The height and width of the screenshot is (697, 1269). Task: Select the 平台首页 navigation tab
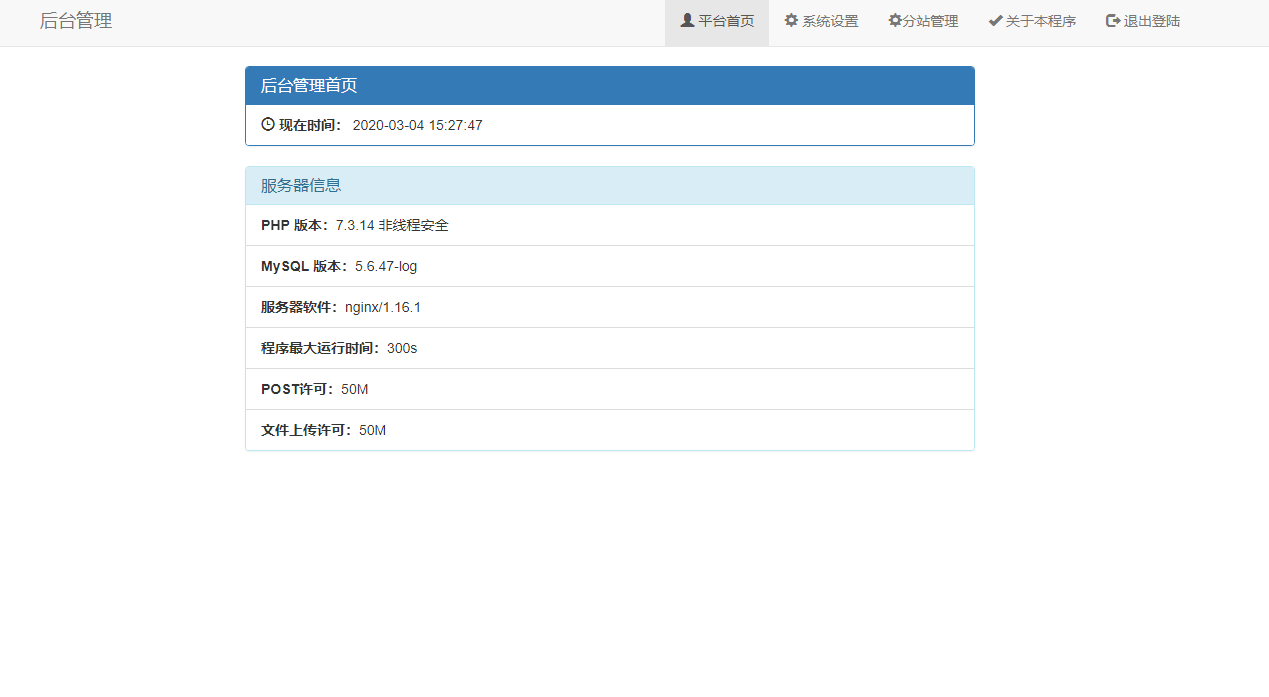pyautogui.click(x=722, y=21)
